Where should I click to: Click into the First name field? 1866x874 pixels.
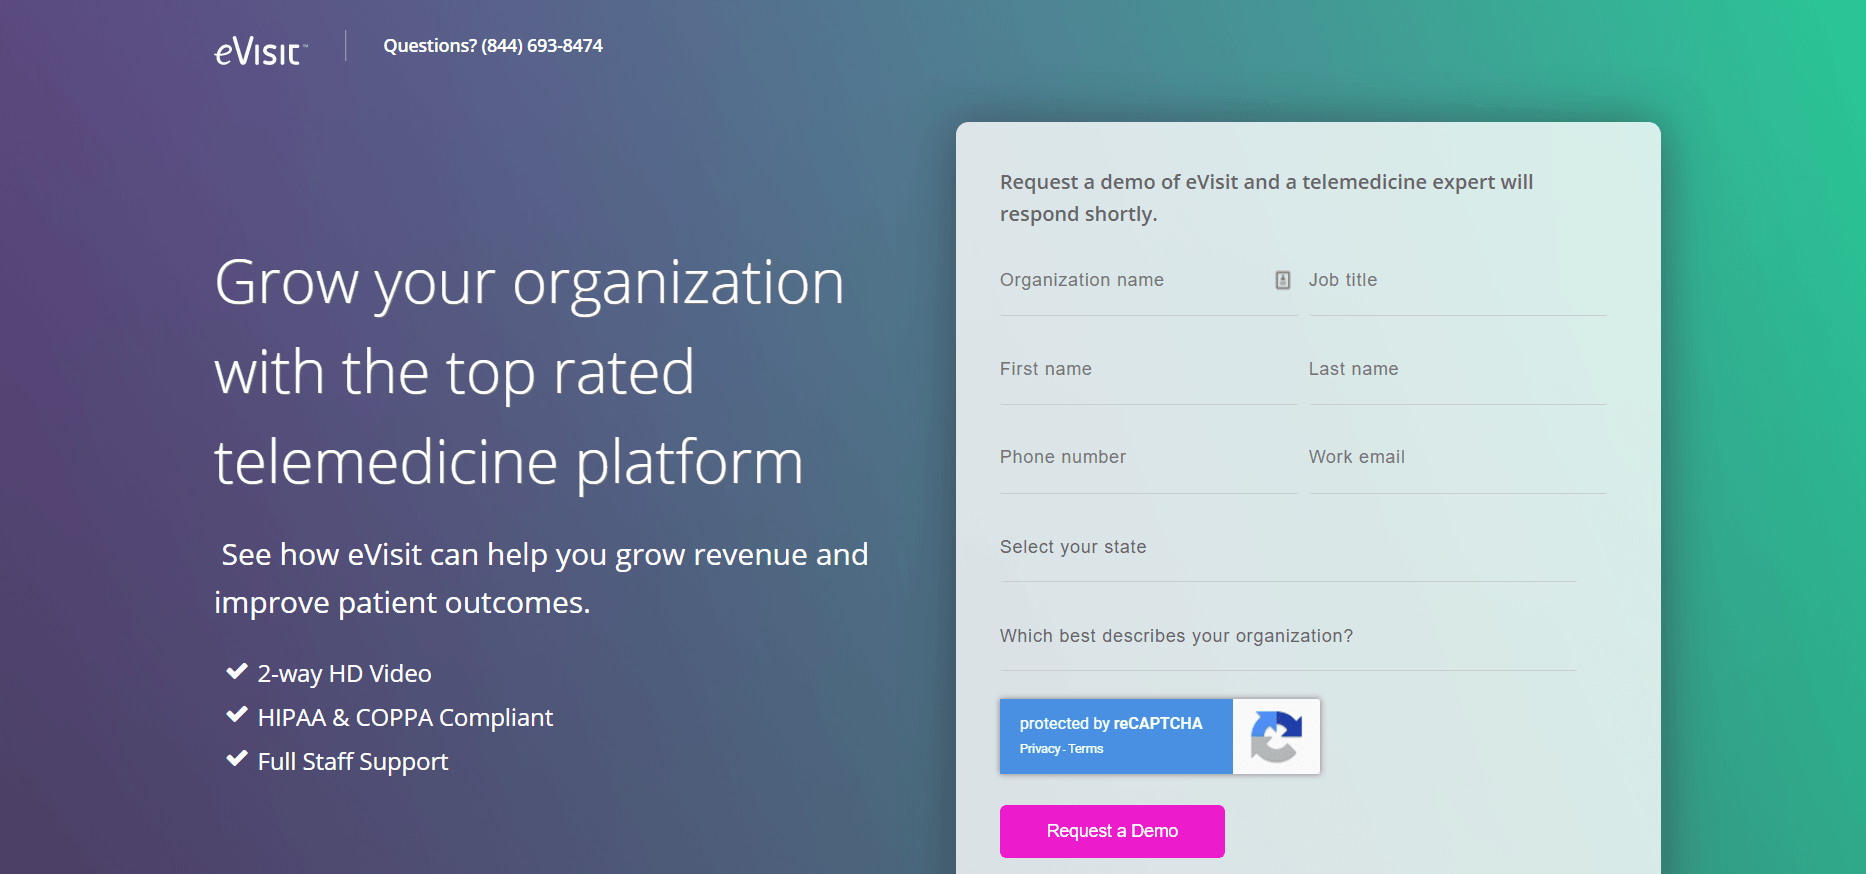click(x=1148, y=370)
